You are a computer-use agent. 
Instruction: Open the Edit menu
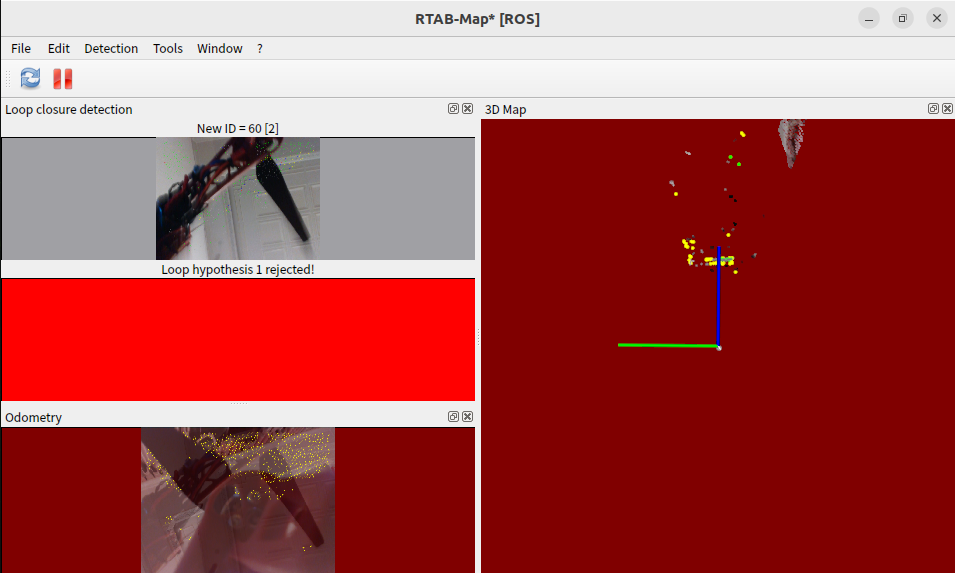58,49
